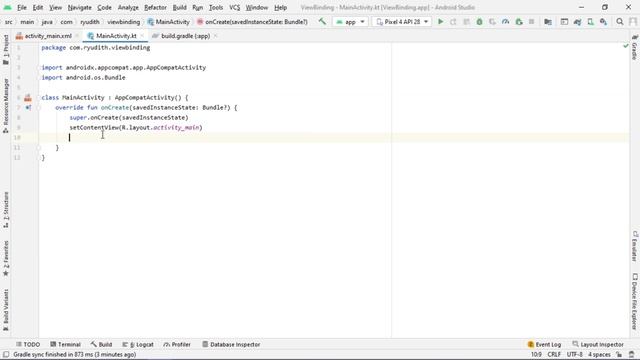640x360 pixels.
Task: Open the Event Log
Action: 544,344
